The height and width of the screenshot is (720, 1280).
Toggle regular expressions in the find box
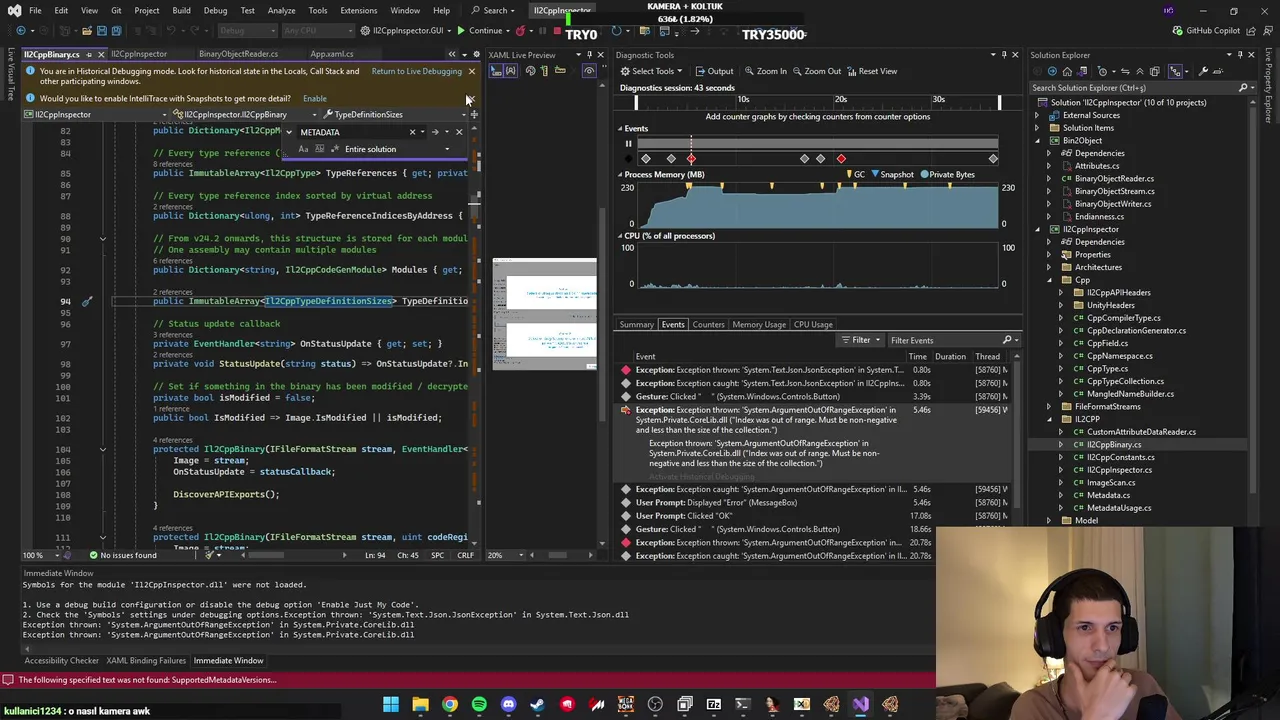click(x=335, y=149)
